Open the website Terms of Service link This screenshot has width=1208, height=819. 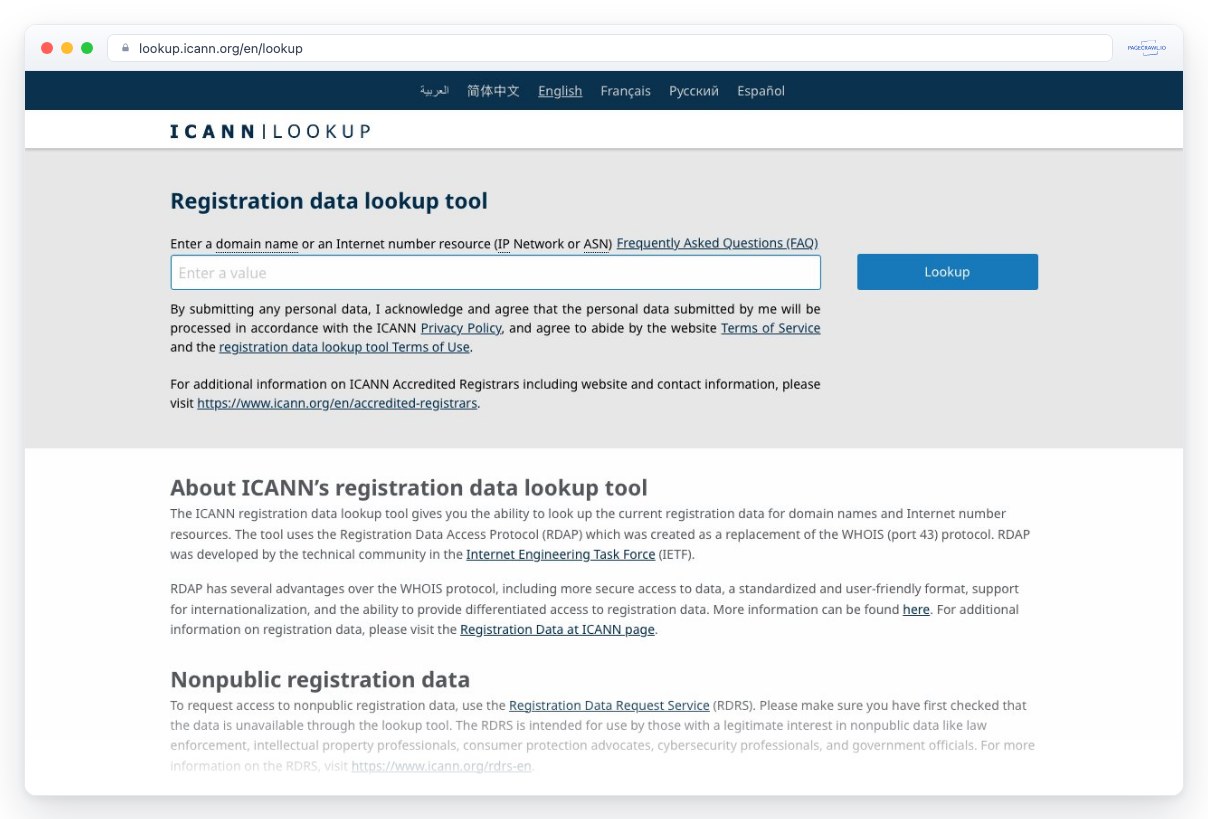(x=770, y=328)
